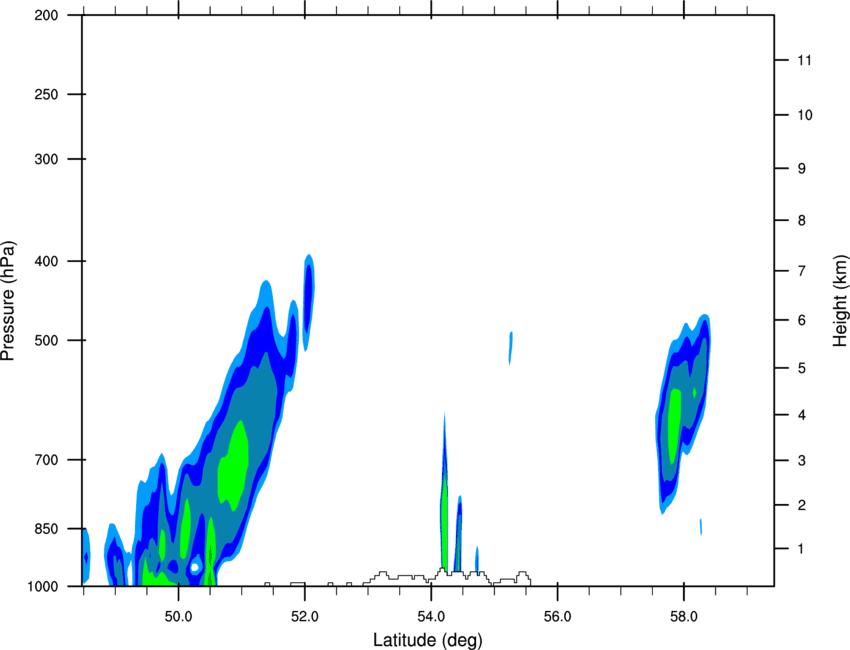This screenshot has height=650, width=850.
Task: Click the small light-blue sliver near 55.3 degrees
Action: (511, 347)
